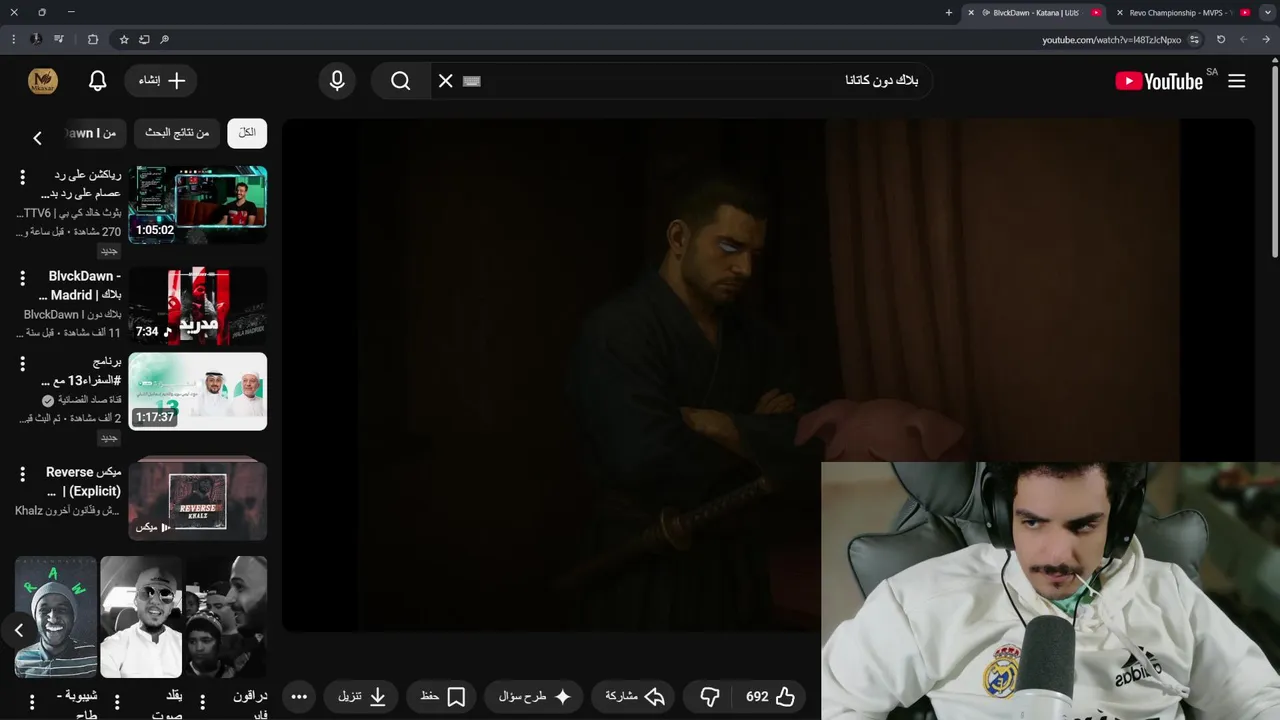Open the 1:17:37 السفراء13 video thumbnail
Image resolution: width=1280 pixels, height=720 pixels.
click(198, 391)
